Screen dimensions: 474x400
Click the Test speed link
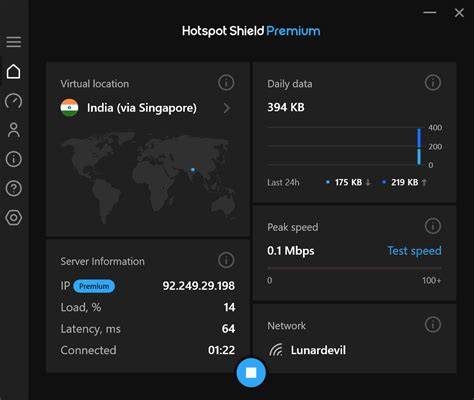click(414, 251)
